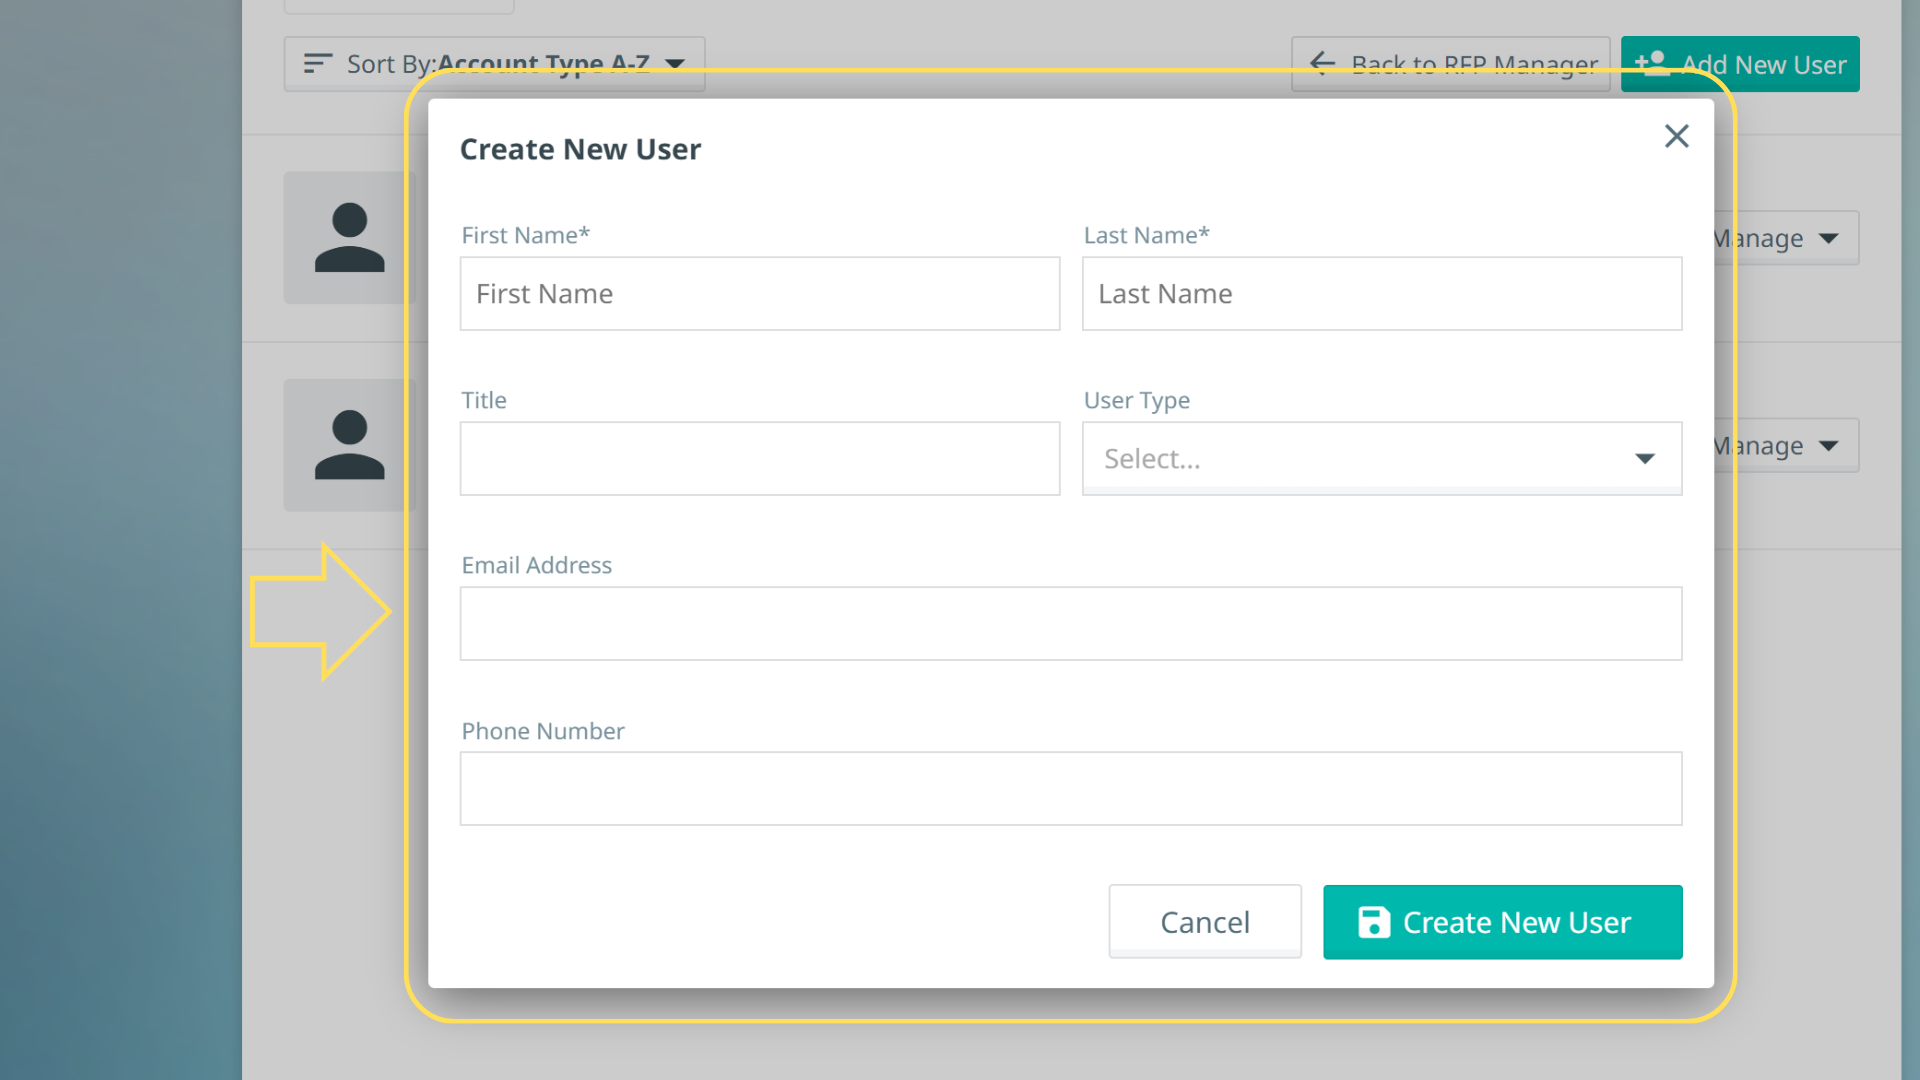Click the sort lines icon beside Sort By
This screenshot has height=1080, width=1920.
point(317,63)
